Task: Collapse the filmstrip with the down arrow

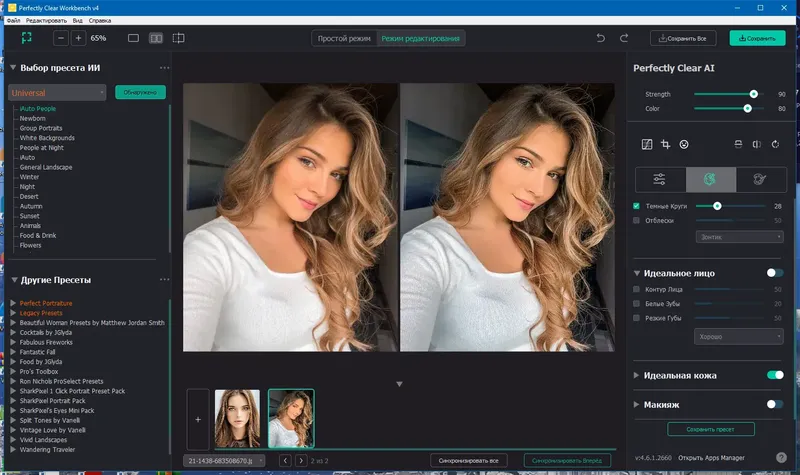Action: point(399,384)
